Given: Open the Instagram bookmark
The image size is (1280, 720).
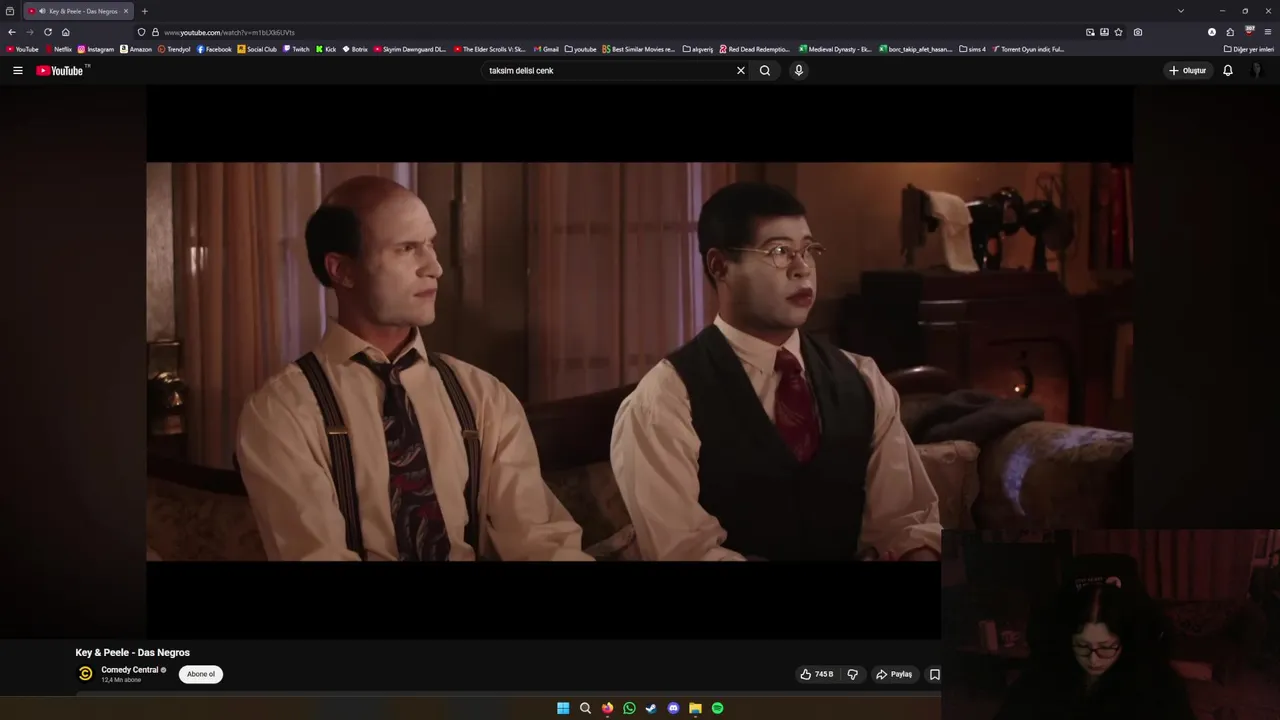Looking at the screenshot, I should (96, 49).
